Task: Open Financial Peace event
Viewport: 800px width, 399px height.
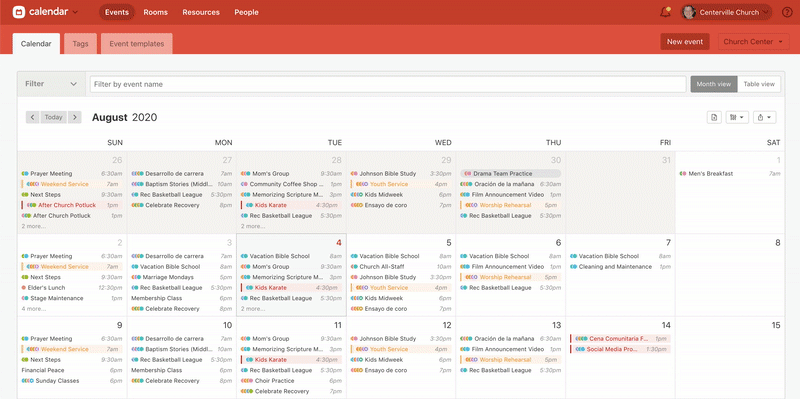Action: click(x=71, y=370)
